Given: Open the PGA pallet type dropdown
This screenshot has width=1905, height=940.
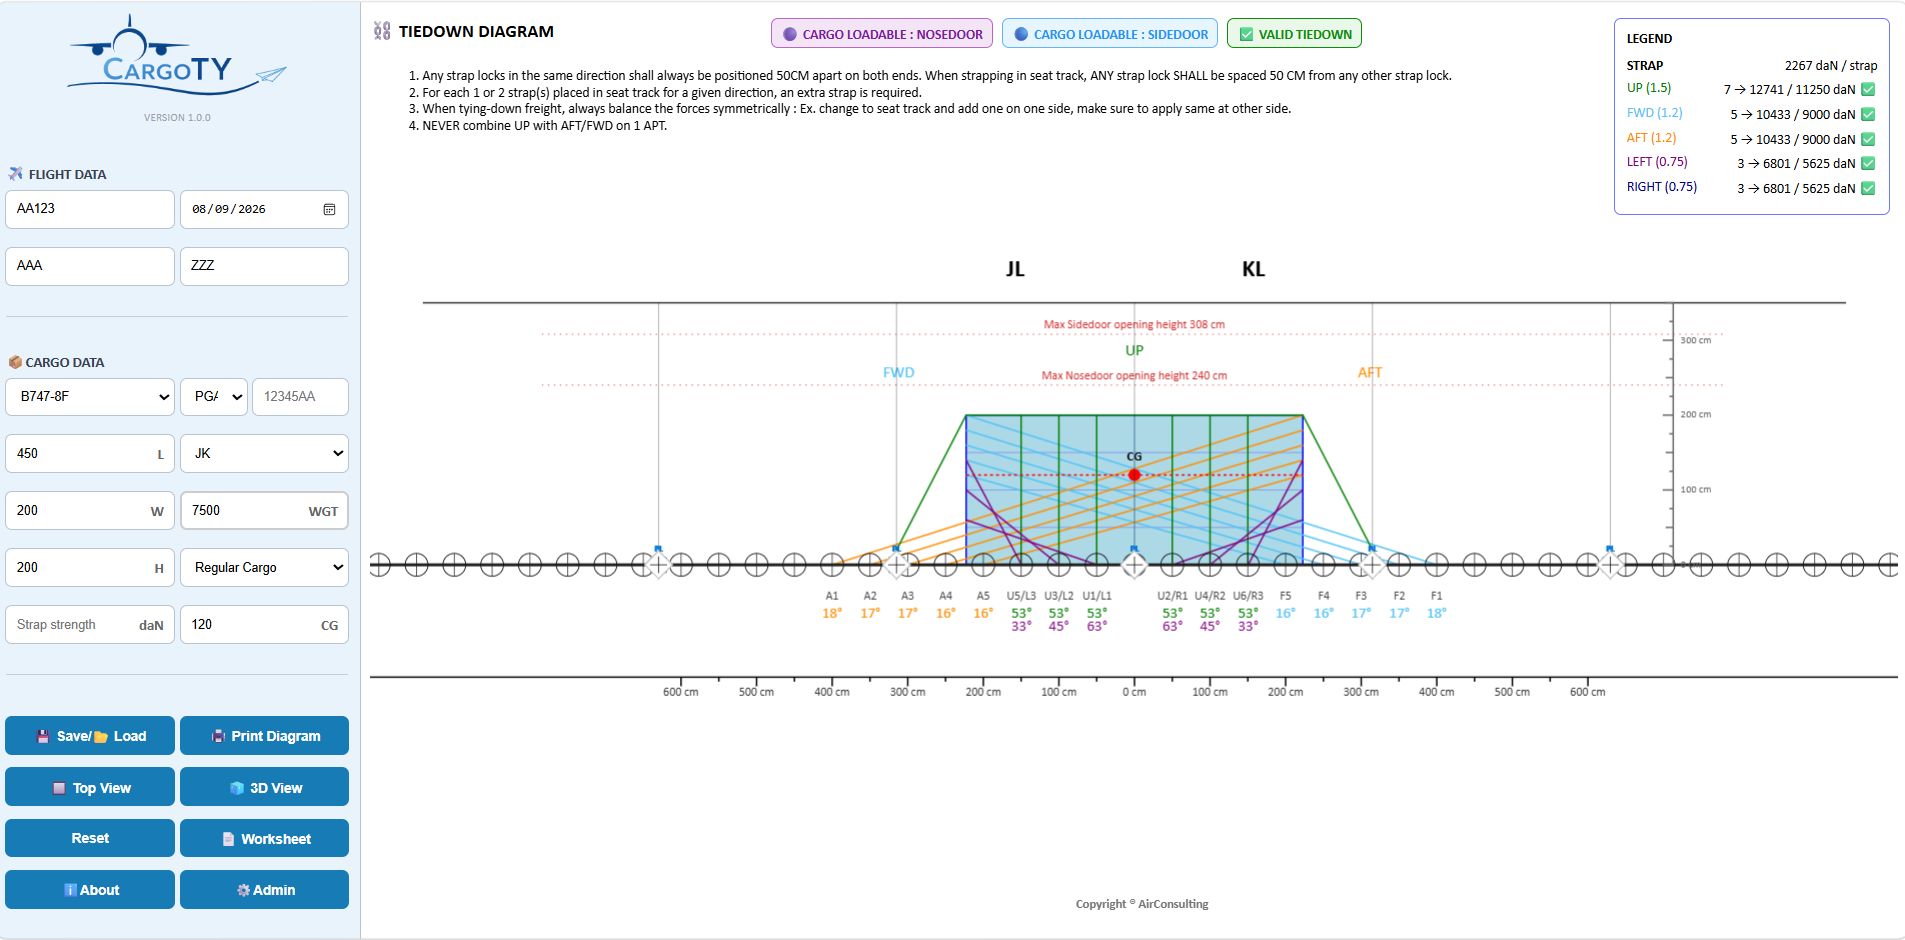Looking at the screenshot, I should pyautogui.click(x=214, y=397).
